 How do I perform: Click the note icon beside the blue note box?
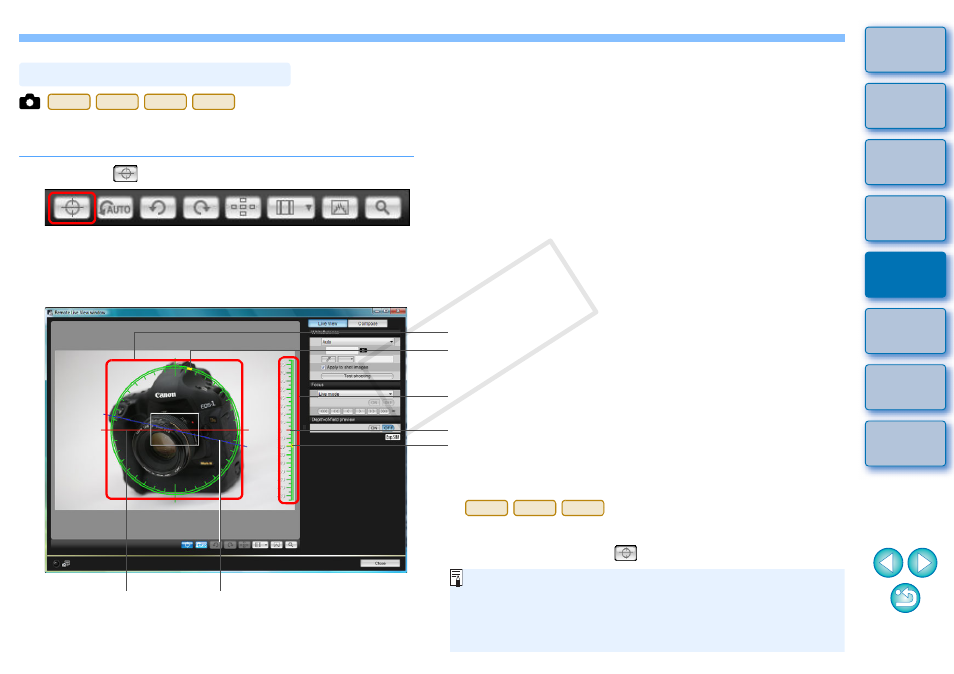(x=456, y=578)
